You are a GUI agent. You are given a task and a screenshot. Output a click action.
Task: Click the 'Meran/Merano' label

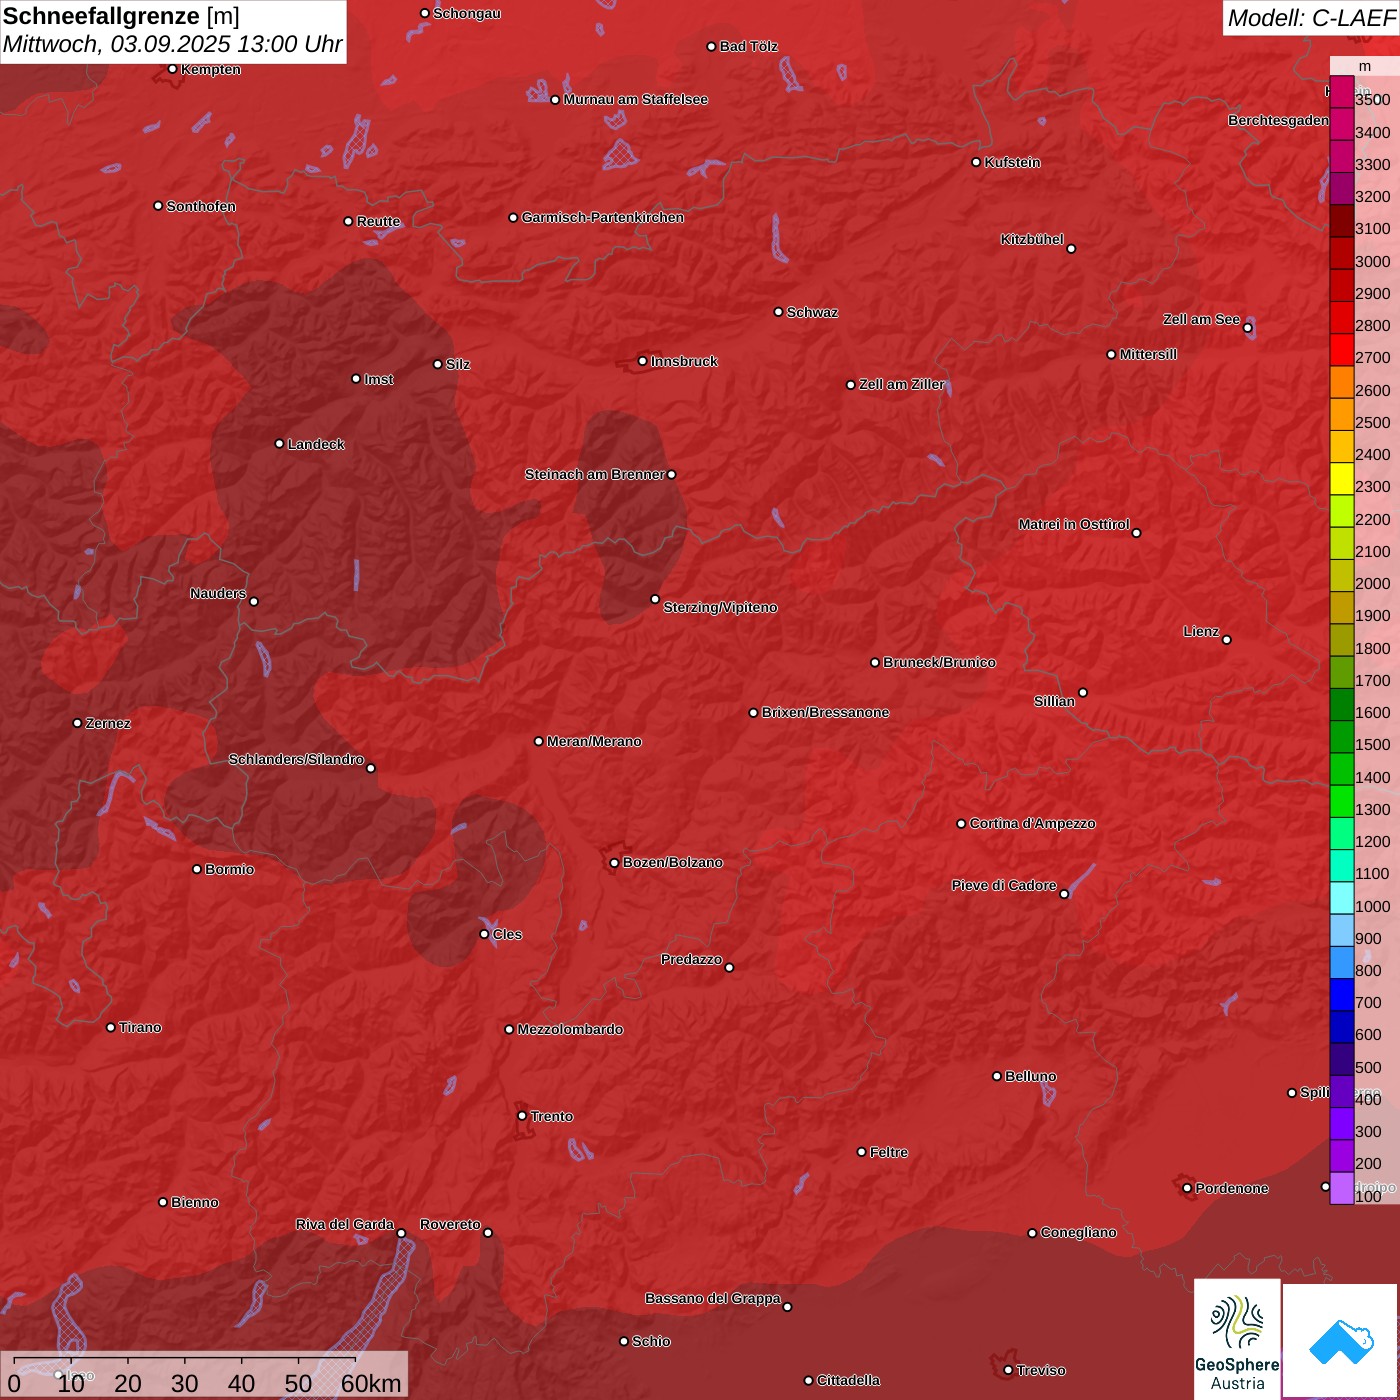[594, 741]
